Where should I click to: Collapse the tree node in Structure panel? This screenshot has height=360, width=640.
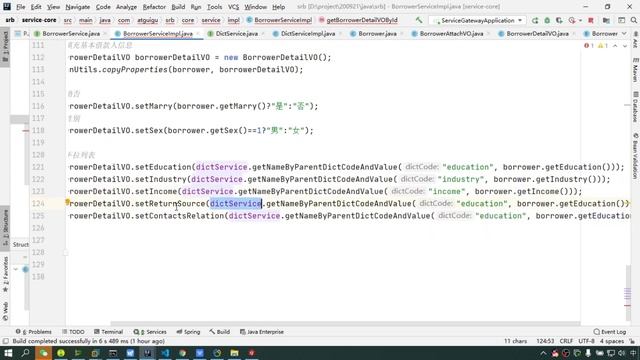pyautogui.click(x=16, y=269)
